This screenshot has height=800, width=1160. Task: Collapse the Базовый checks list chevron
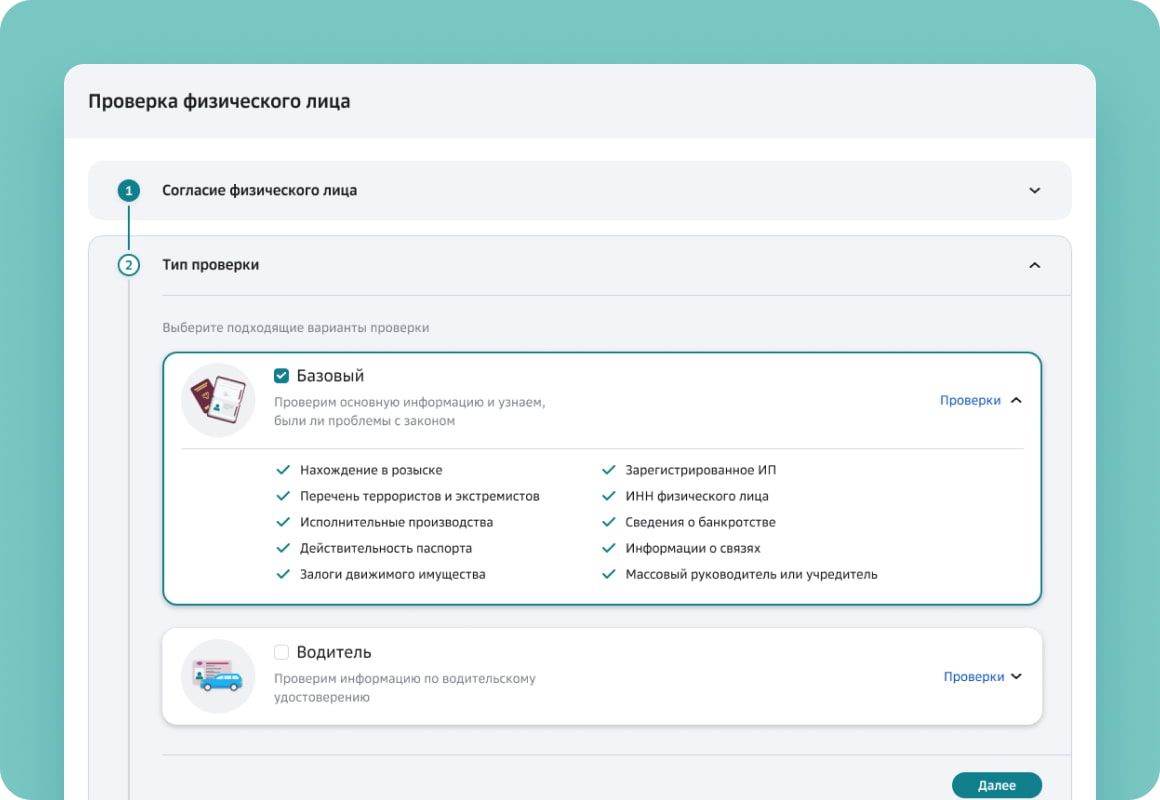pos(1016,400)
